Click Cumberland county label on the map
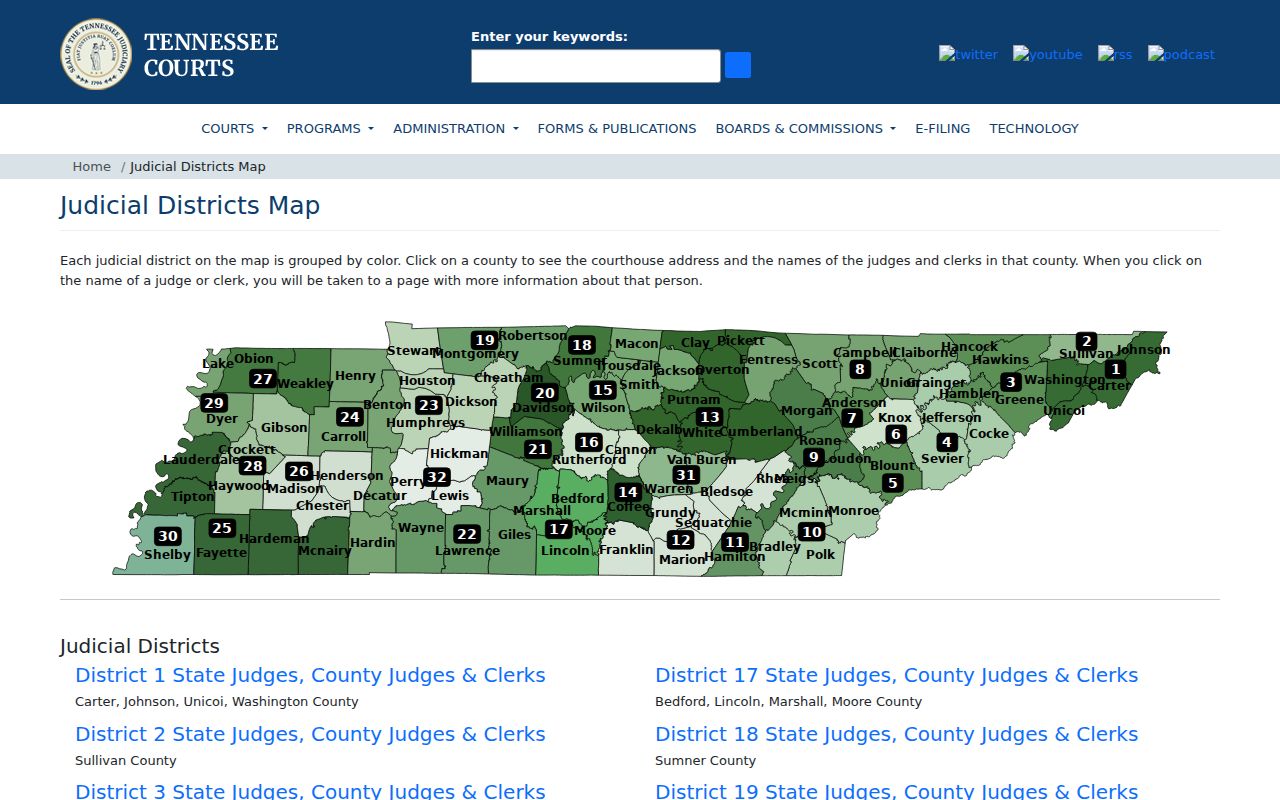This screenshot has height=800, width=1280. pyautogui.click(x=760, y=432)
